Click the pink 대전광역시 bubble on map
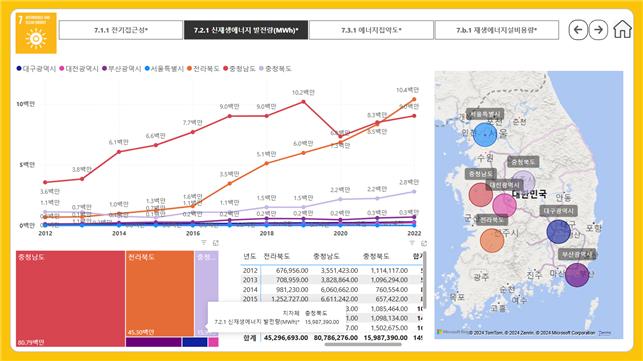The image size is (643, 361). click(x=504, y=205)
